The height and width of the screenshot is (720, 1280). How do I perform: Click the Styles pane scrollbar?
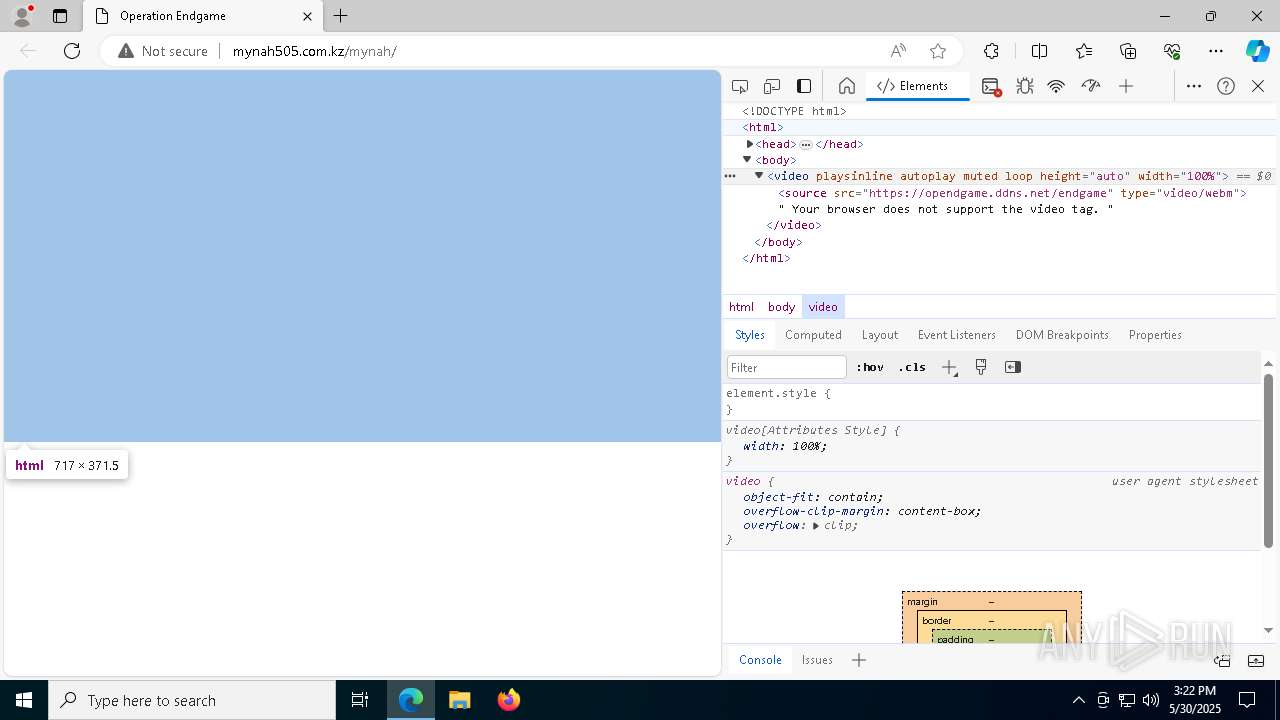click(1268, 460)
